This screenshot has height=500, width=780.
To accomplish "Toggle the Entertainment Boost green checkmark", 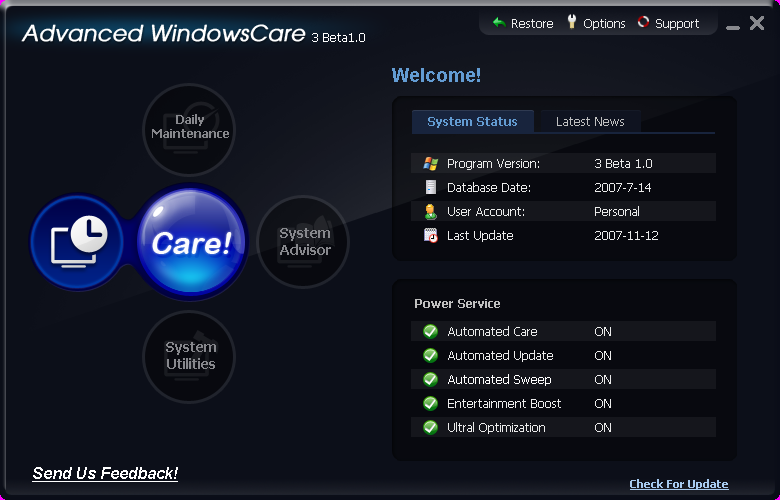I will click(430, 403).
